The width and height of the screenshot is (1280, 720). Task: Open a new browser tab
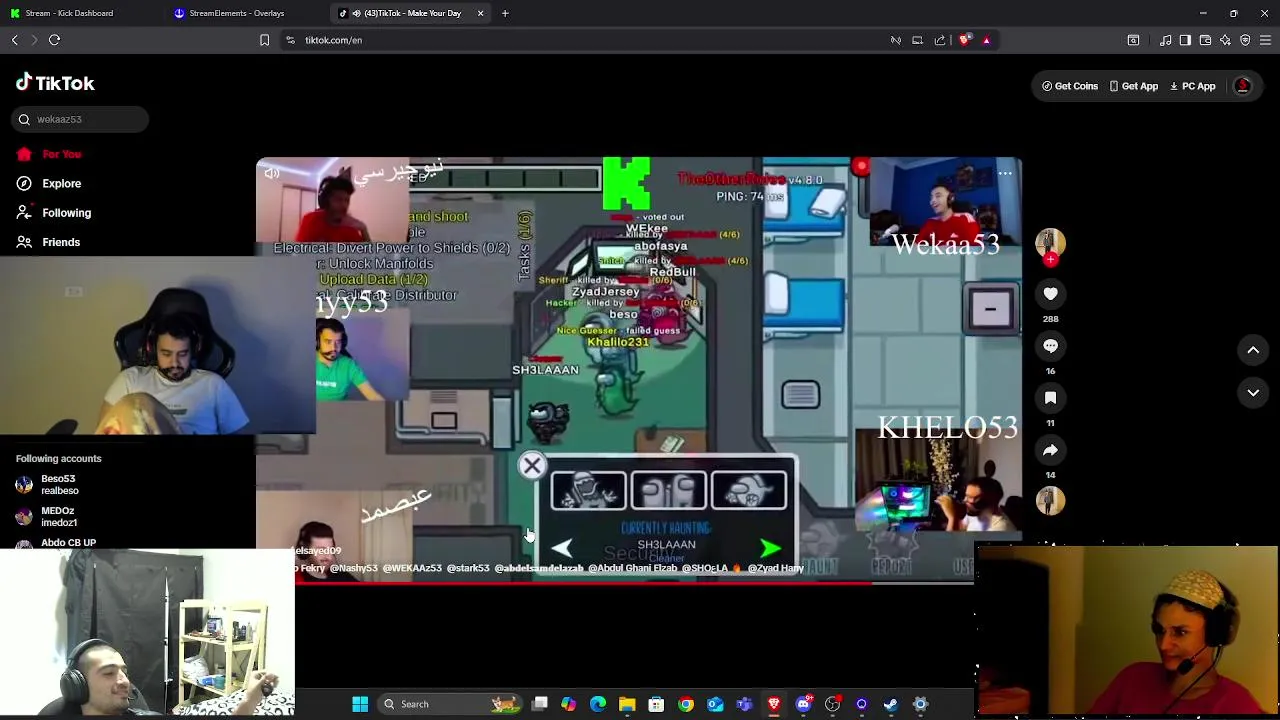505,13
